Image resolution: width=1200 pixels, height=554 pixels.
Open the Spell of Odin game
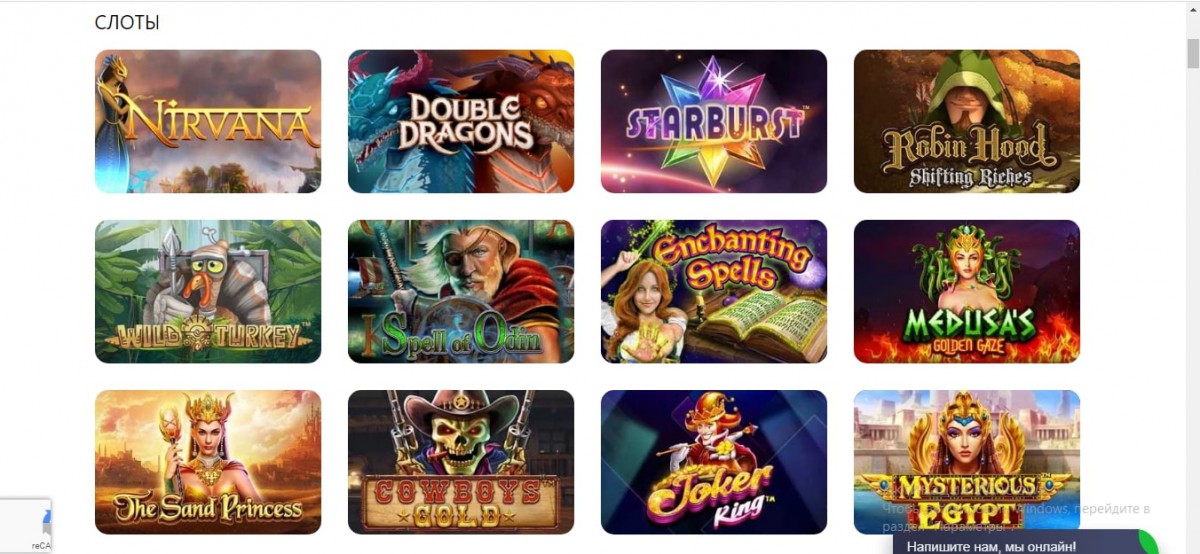(461, 291)
